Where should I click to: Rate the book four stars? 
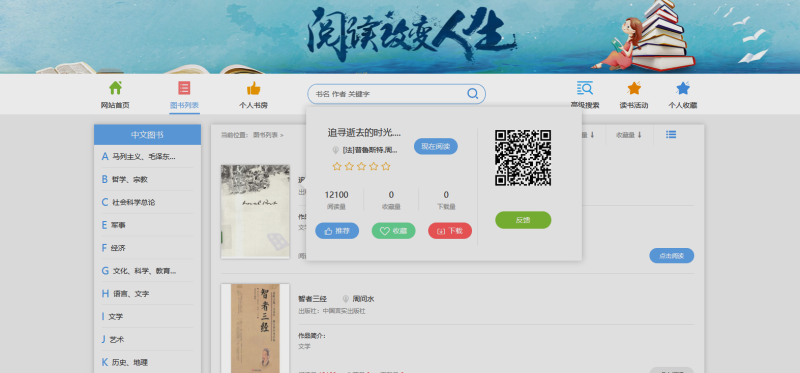373,166
